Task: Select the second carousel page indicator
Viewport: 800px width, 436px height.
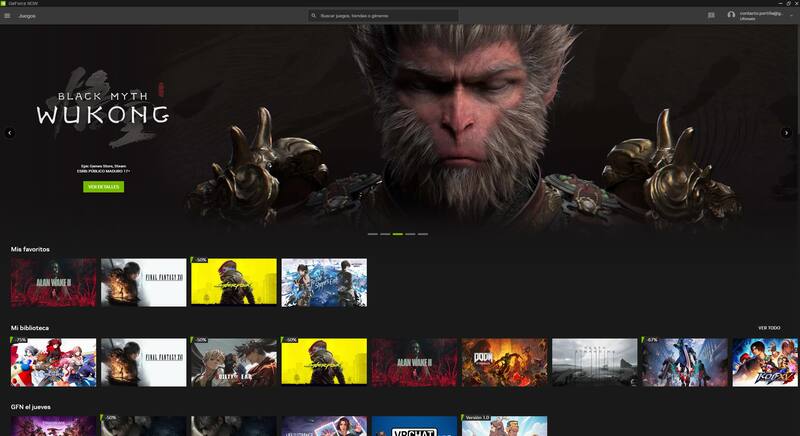Action: click(385, 234)
